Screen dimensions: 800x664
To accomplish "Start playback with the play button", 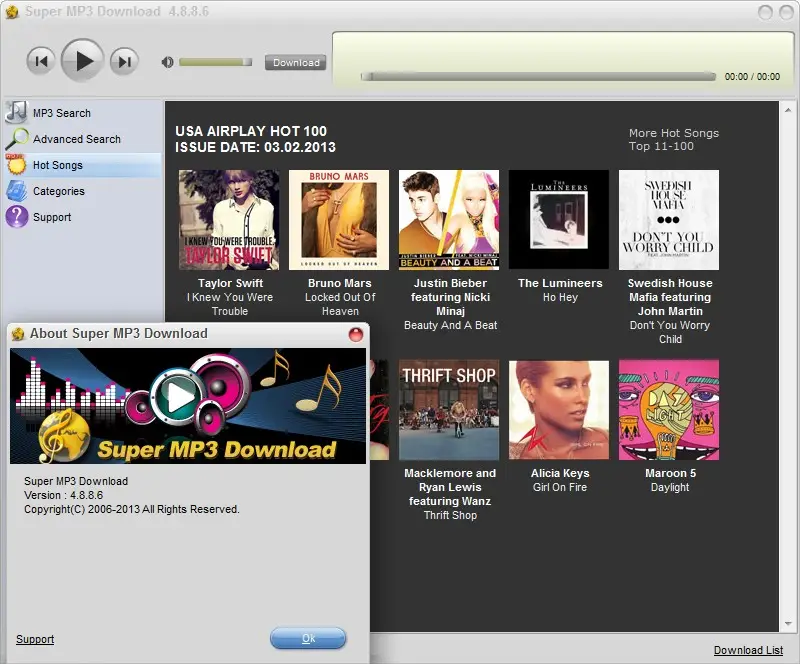I will [x=83, y=61].
